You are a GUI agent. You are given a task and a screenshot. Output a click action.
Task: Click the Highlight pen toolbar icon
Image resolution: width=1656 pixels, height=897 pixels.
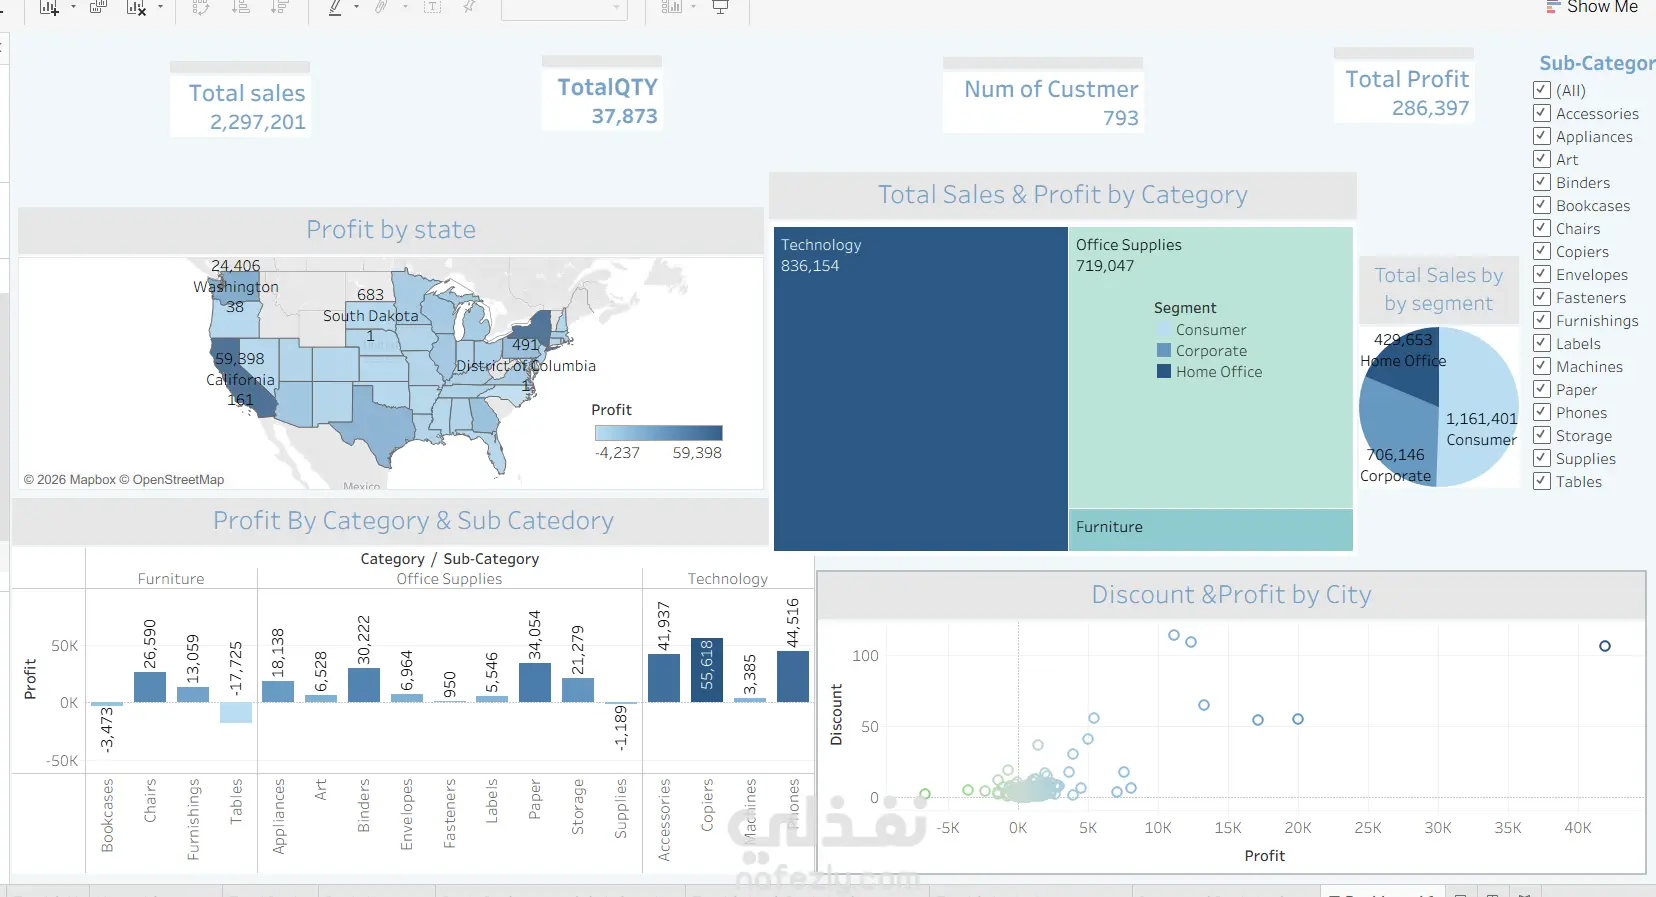click(335, 7)
